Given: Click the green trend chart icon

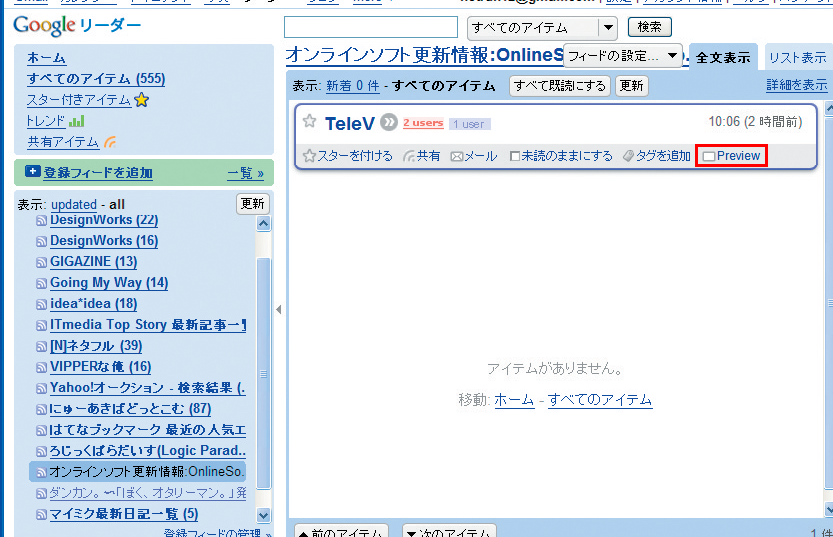Looking at the screenshot, I should (76, 121).
